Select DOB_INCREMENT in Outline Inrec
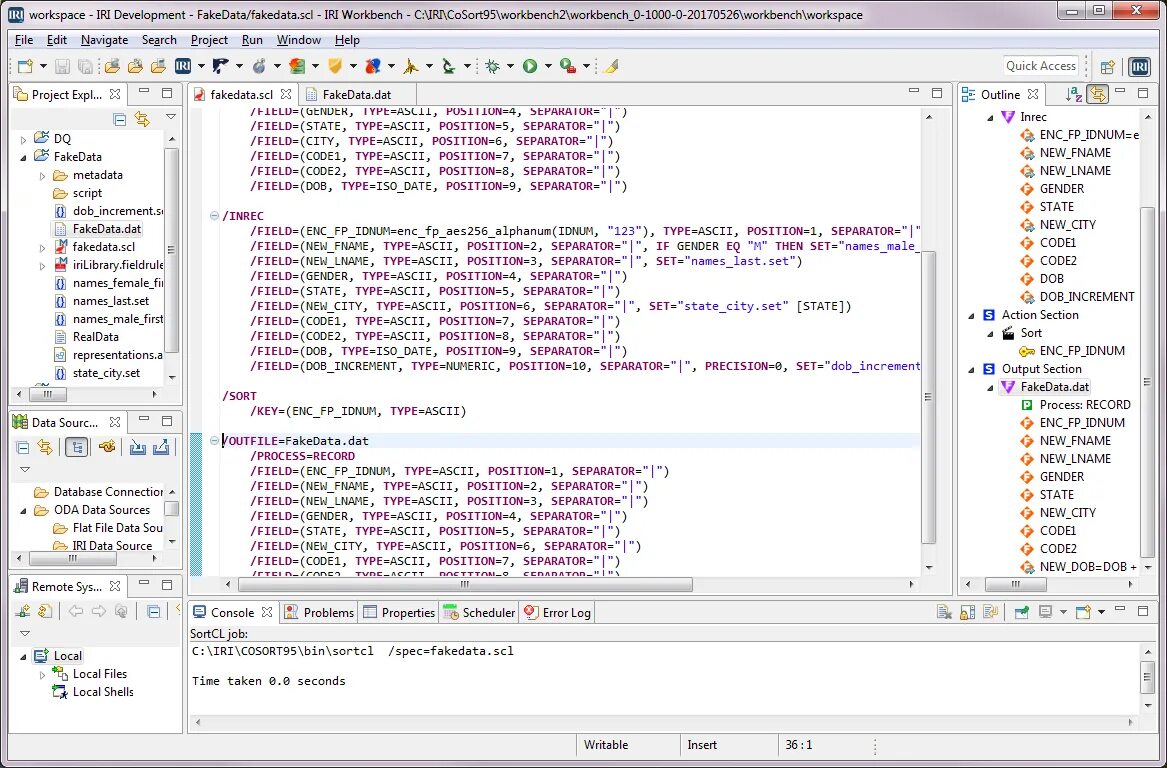This screenshot has height=768, width=1167. (x=1087, y=297)
